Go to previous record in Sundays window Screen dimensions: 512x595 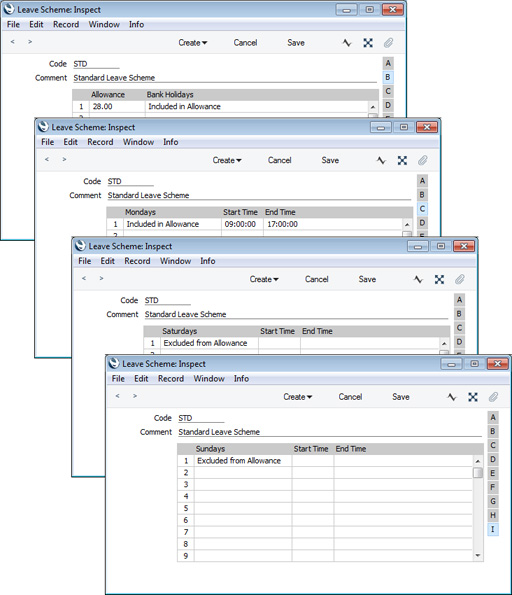(x=118, y=396)
